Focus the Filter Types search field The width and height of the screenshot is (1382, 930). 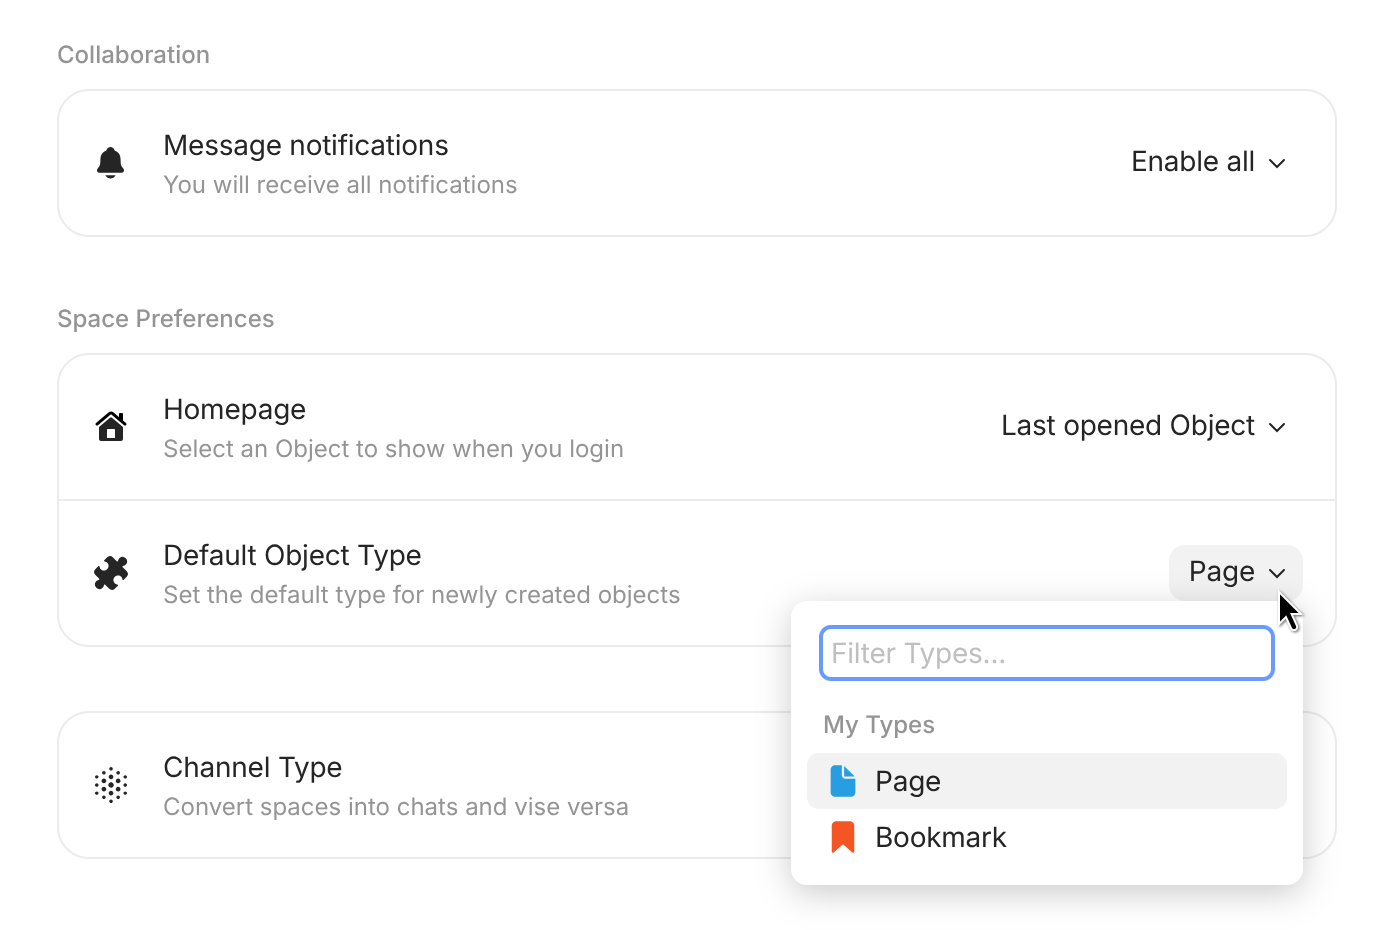coord(1046,653)
